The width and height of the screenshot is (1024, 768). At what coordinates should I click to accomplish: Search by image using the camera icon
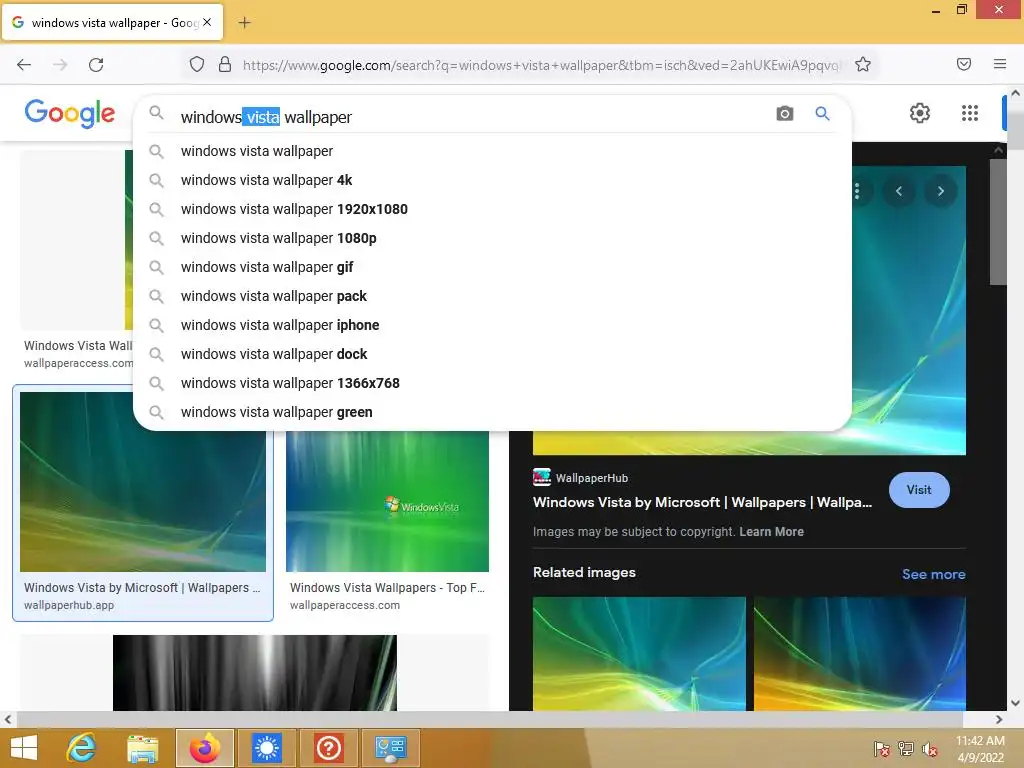[x=784, y=114]
